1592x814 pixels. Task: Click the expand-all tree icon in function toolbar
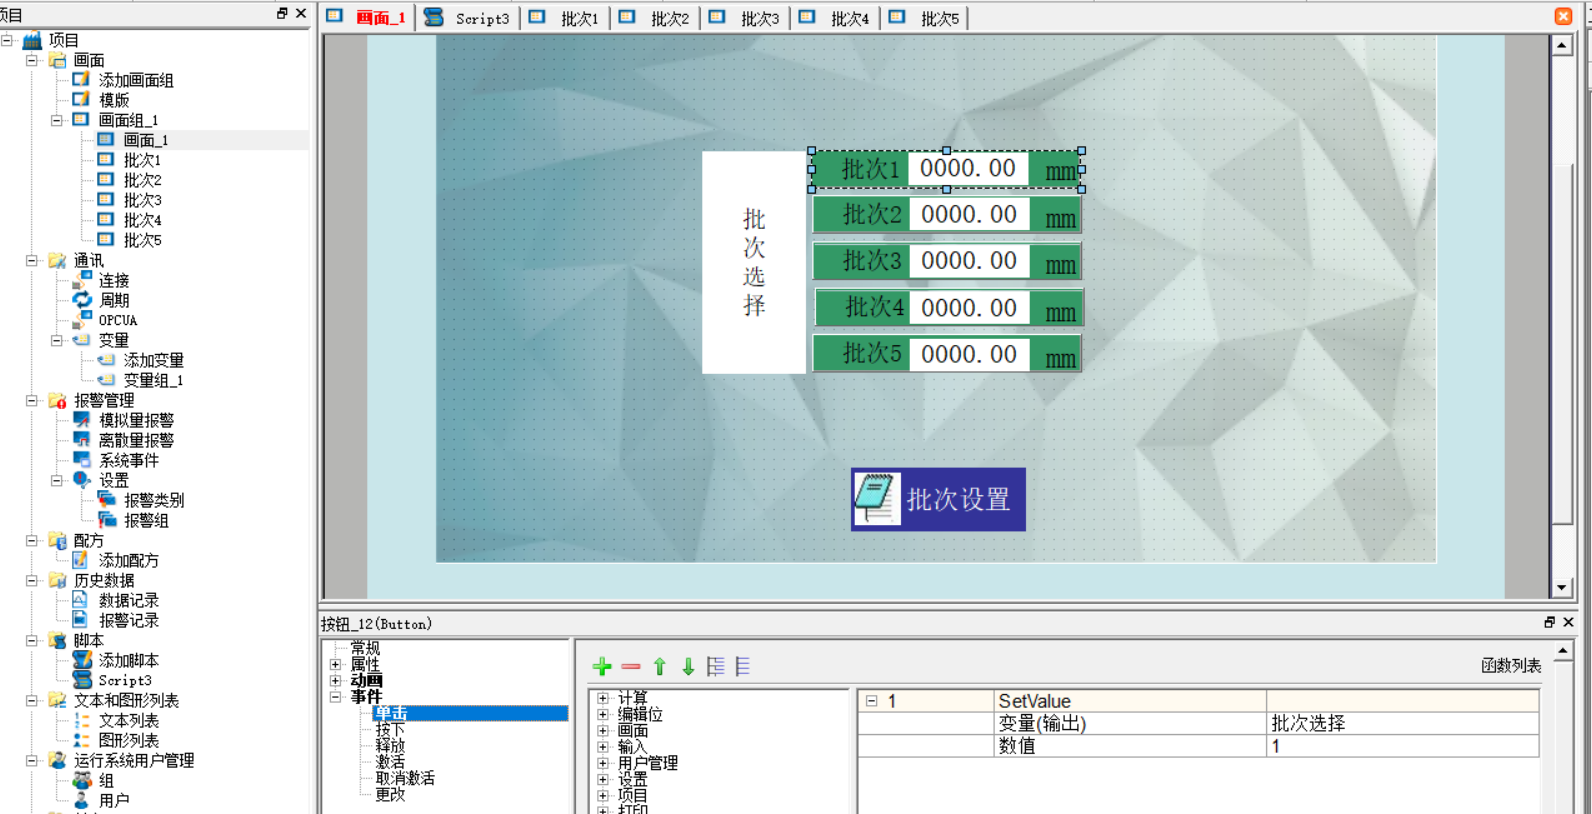coord(716,667)
